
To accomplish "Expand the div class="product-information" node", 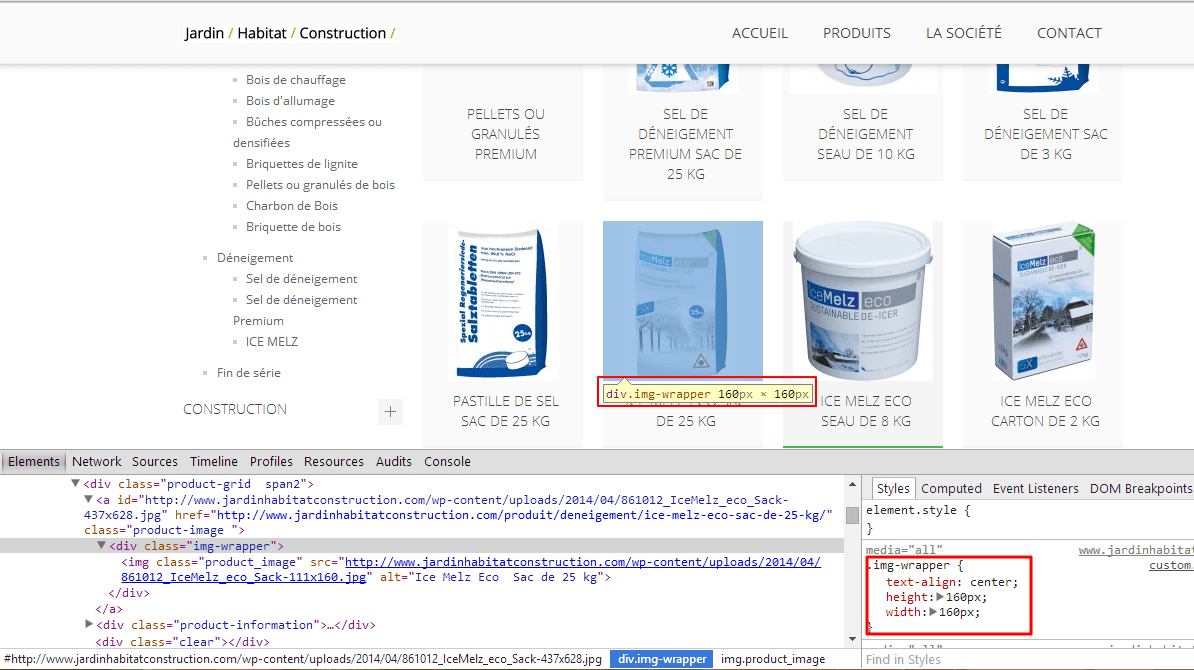I will click(90, 625).
